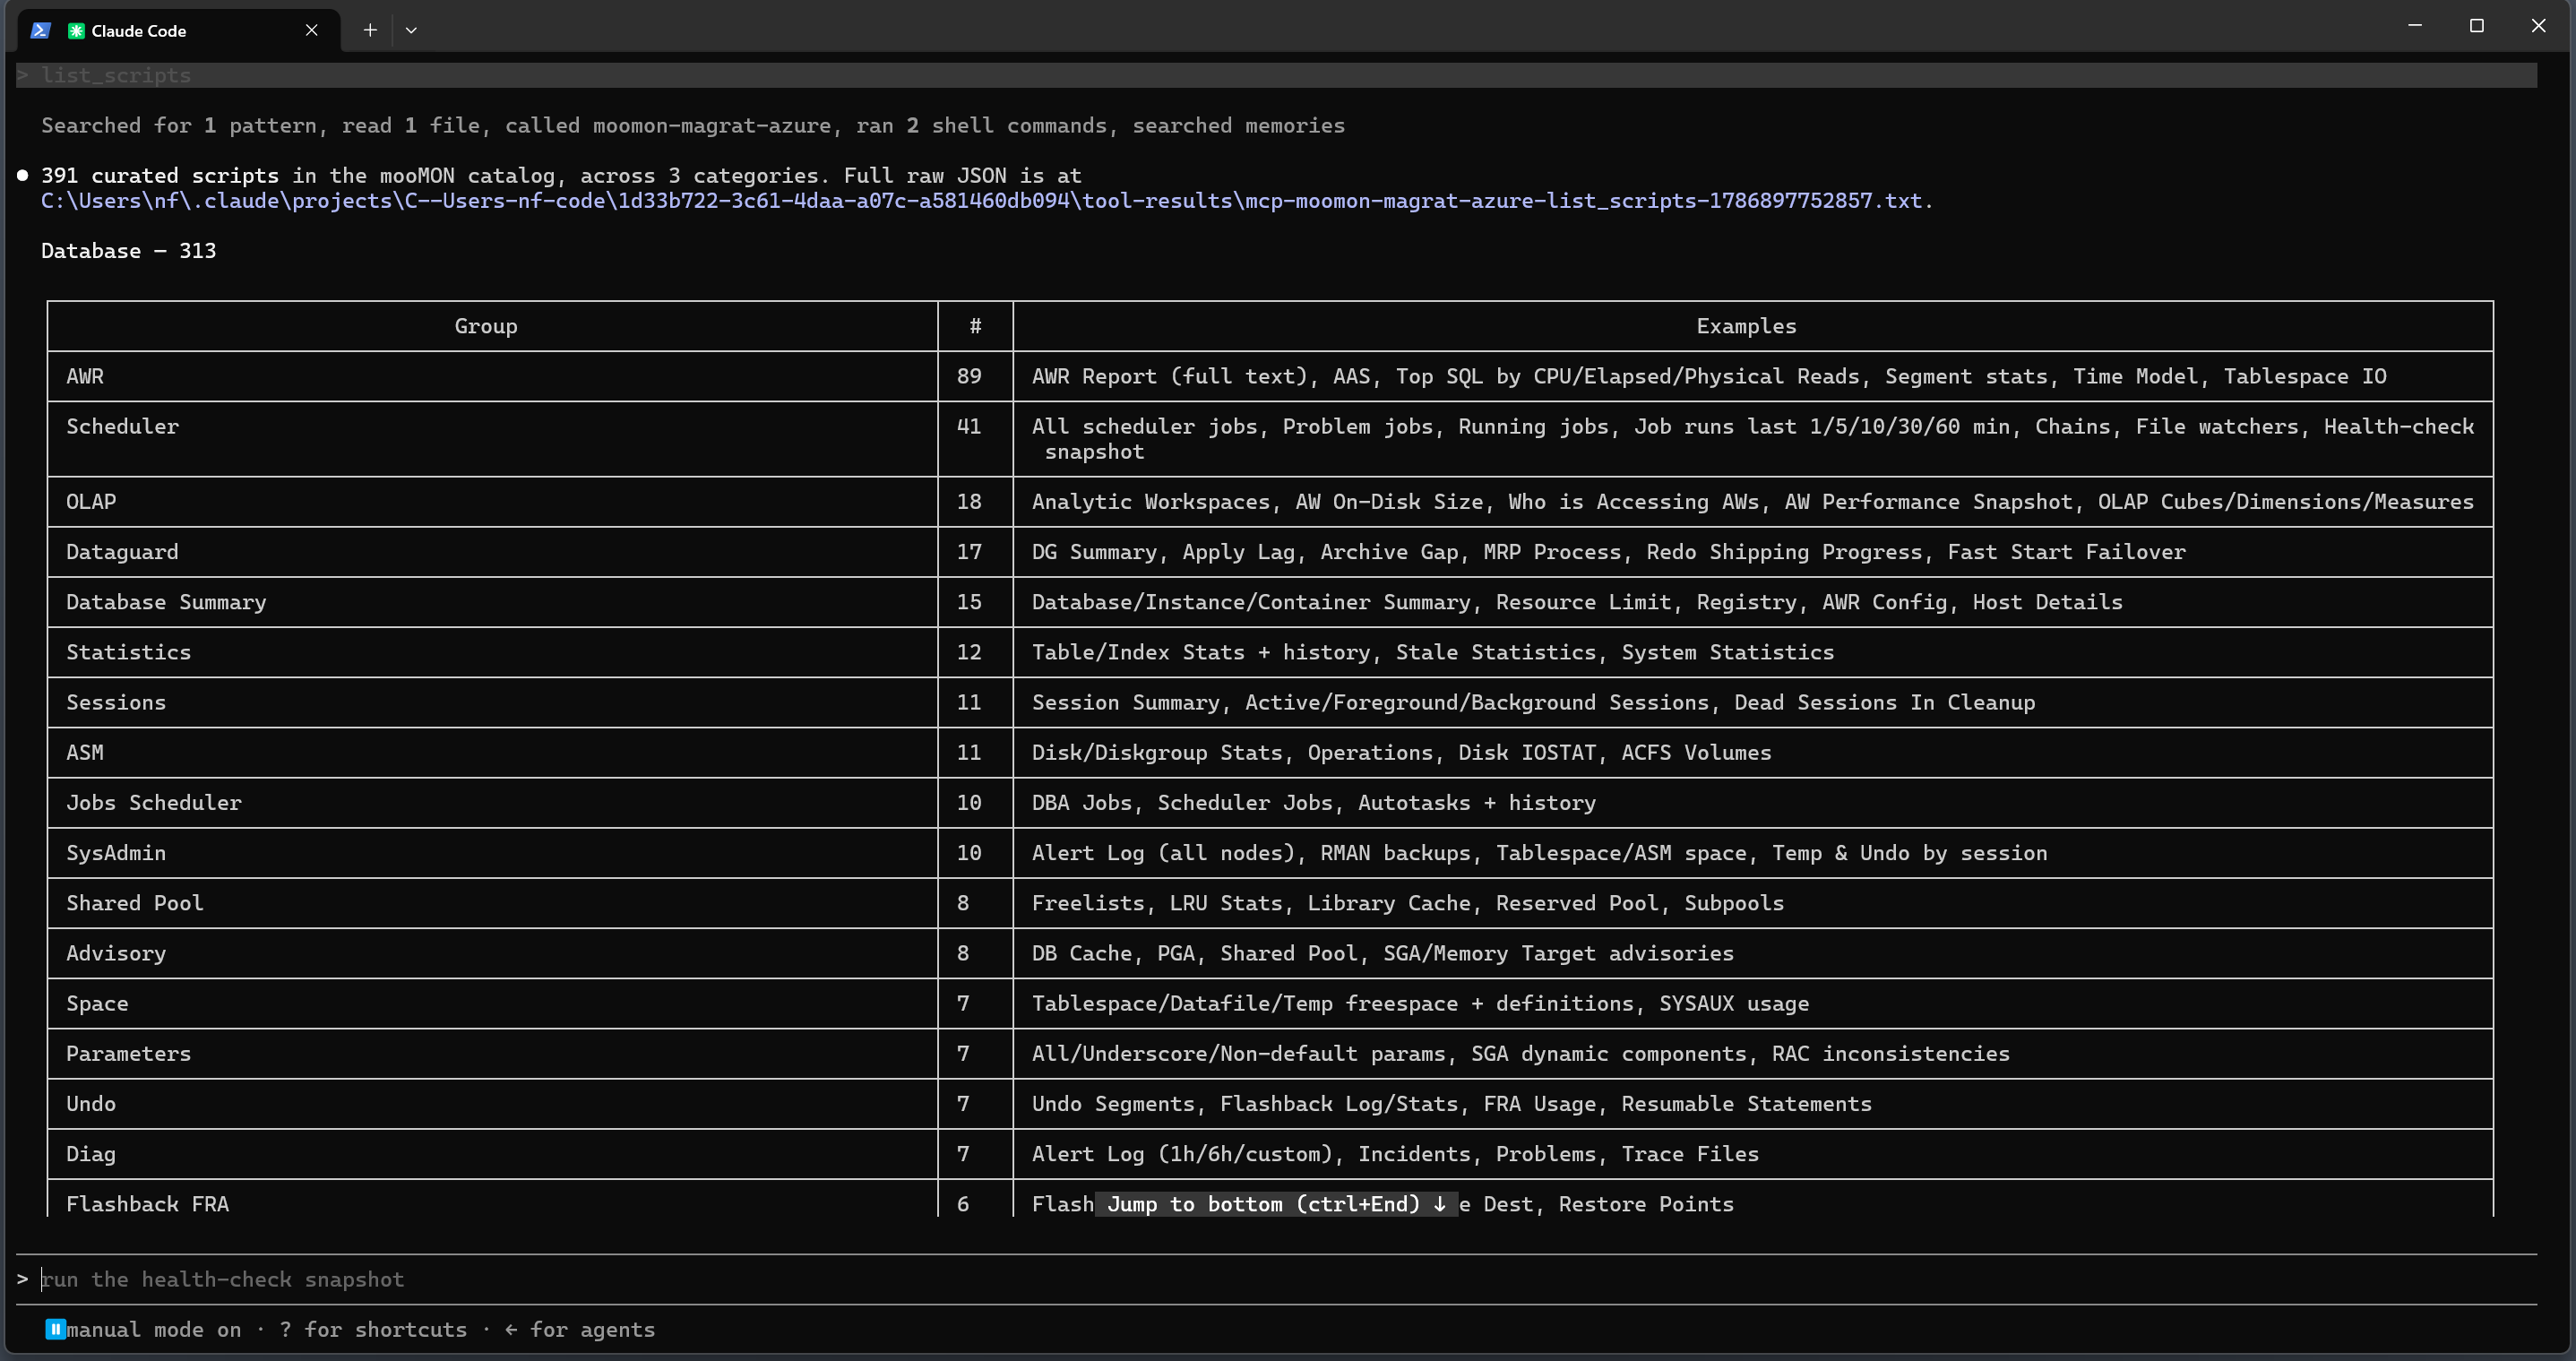Screen dimensions: 2576x1361
Task: Click the manual mode pause icon
Action: coord(56,1329)
